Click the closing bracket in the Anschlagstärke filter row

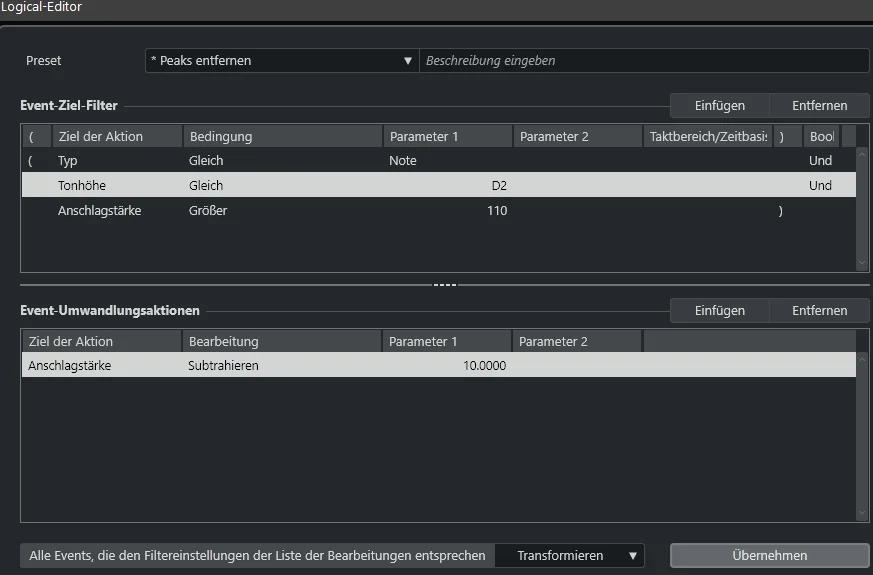click(781, 211)
